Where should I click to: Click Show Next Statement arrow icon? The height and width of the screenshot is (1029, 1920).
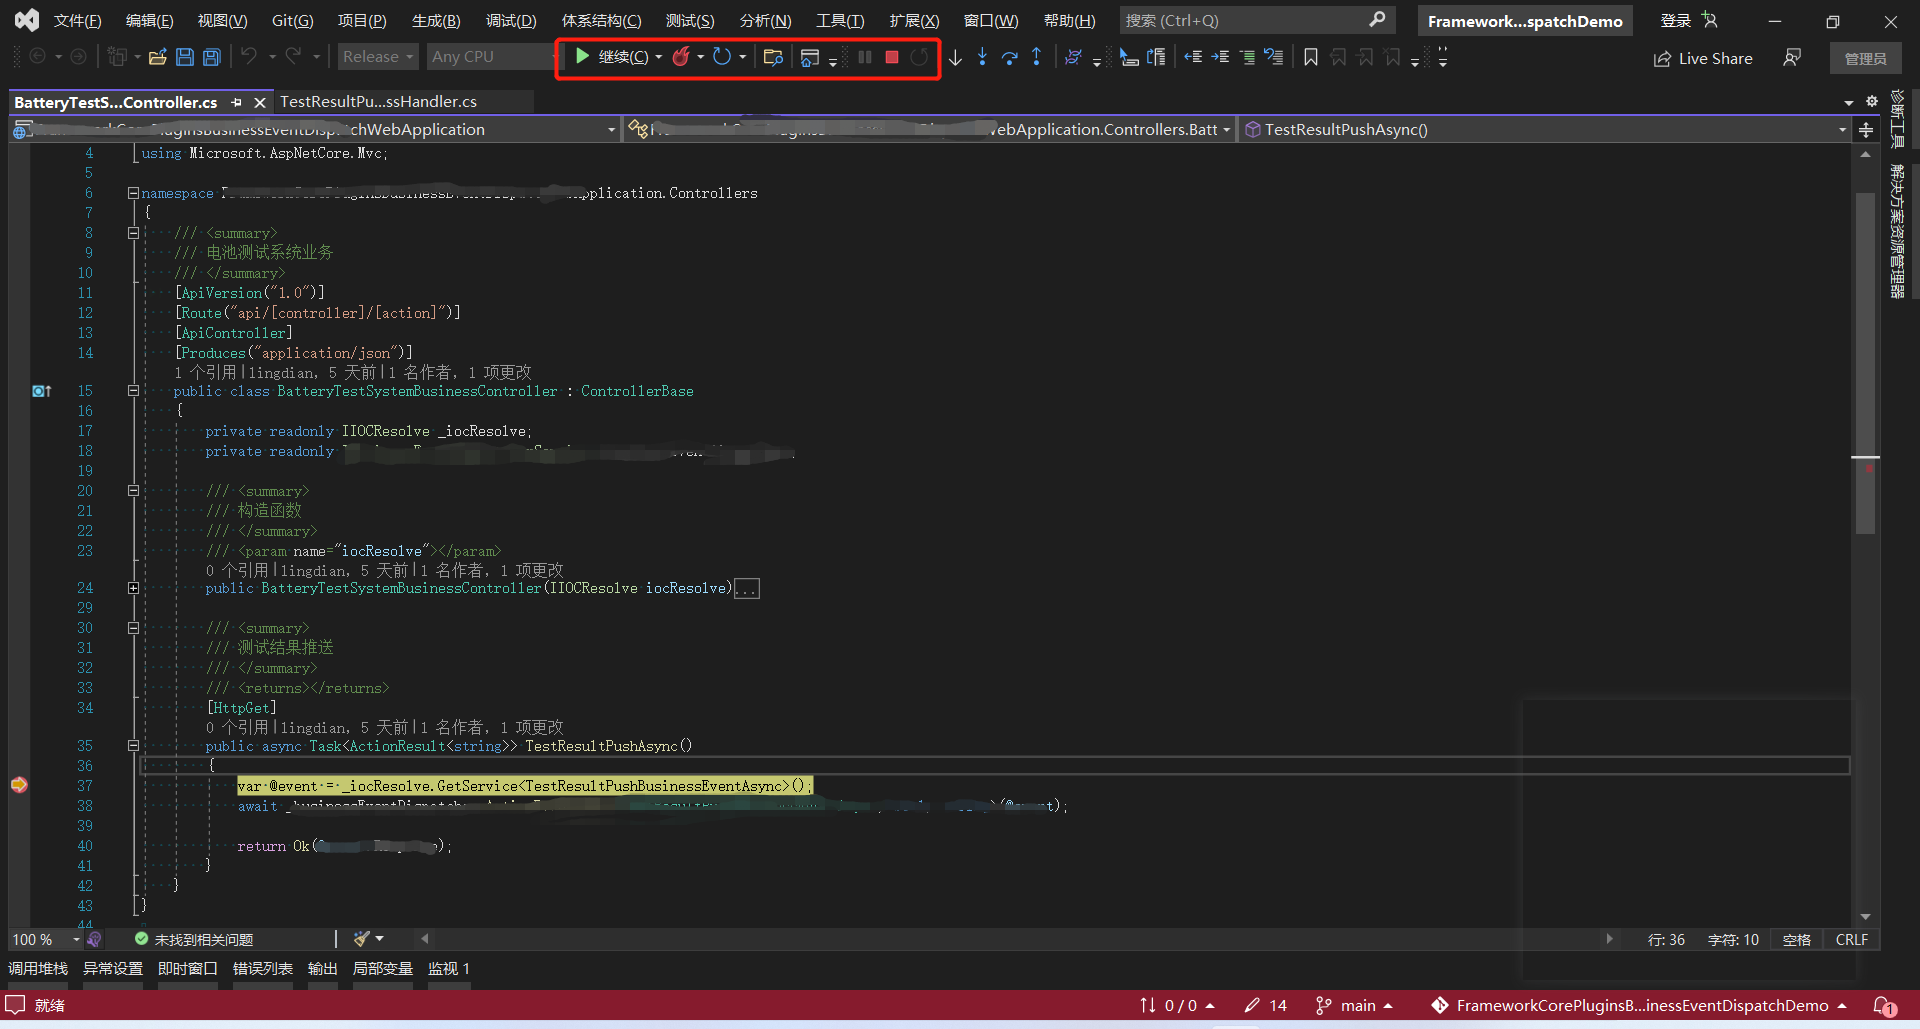(x=956, y=57)
